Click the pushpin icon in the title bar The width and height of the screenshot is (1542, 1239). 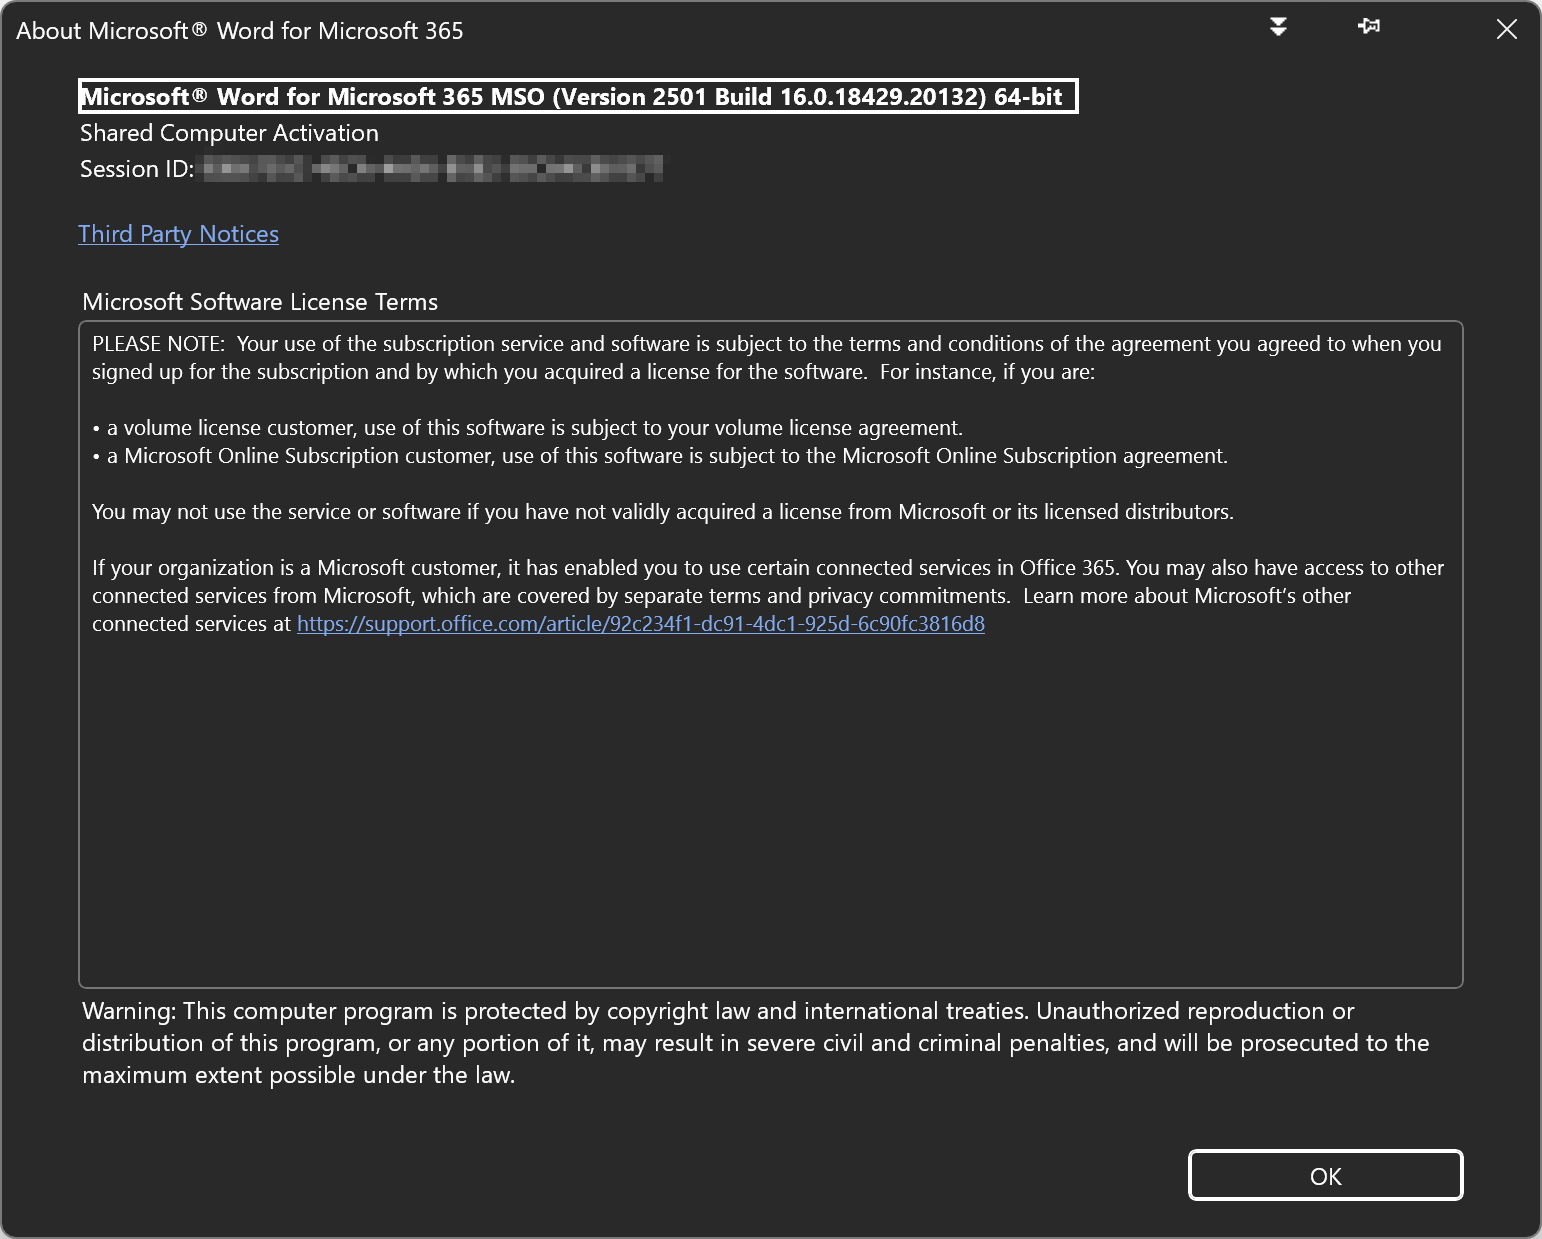click(x=1369, y=27)
